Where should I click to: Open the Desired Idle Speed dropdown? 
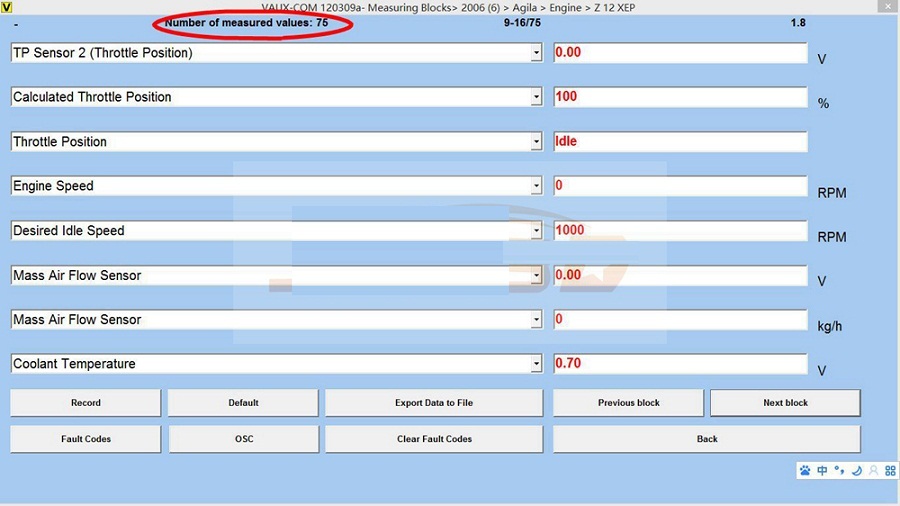[536, 231]
